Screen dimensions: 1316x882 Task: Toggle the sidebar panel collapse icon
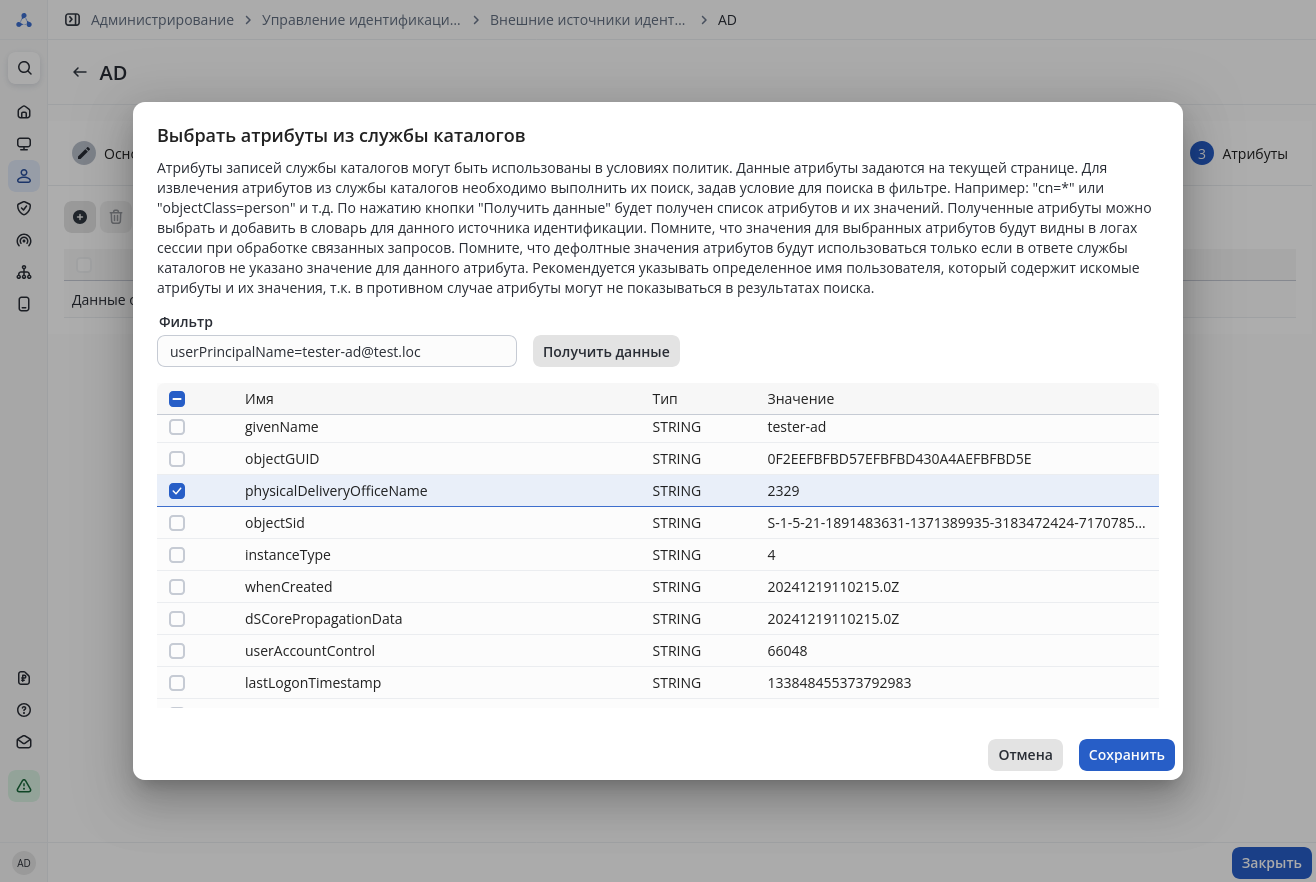click(x=72, y=20)
